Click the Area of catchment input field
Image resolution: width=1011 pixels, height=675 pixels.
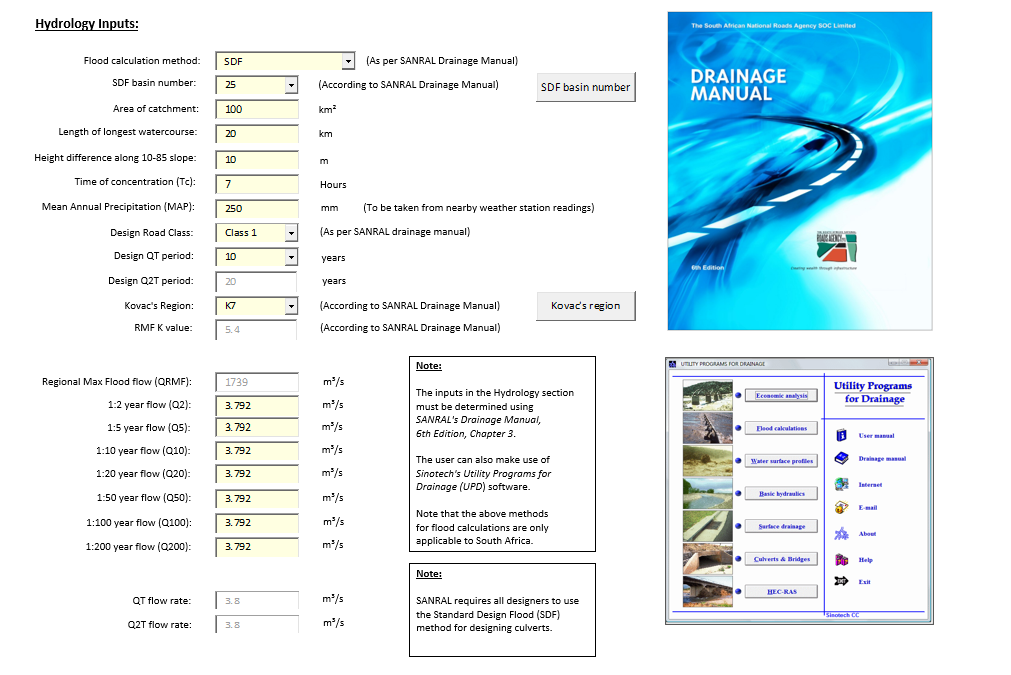point(257,109)
